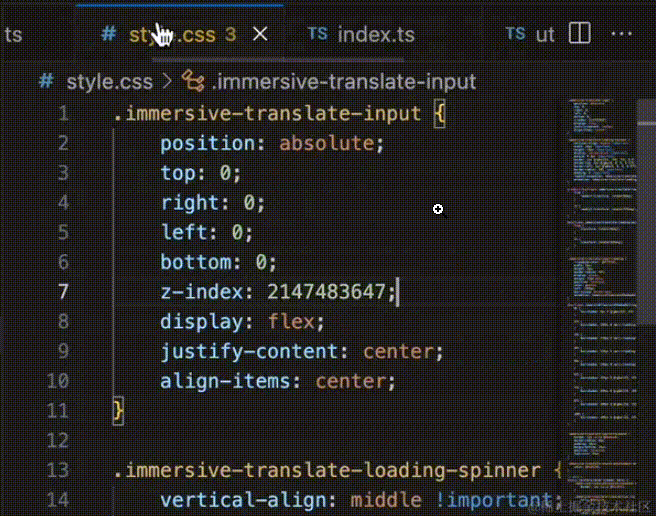Click the CSS hash icon on the style.css tab
The width and height of the screenshot is (656, 516).
109,33
